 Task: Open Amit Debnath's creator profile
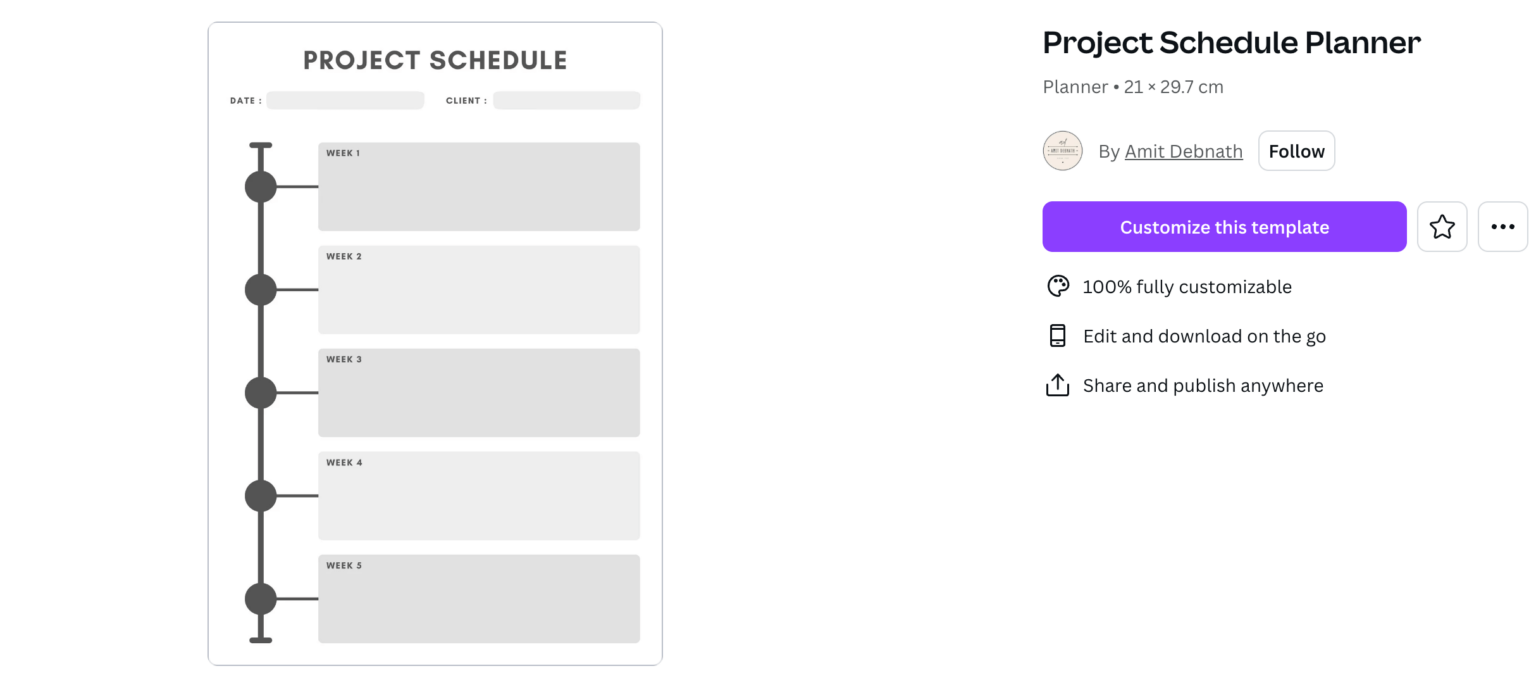click(x=1183, y=150)
